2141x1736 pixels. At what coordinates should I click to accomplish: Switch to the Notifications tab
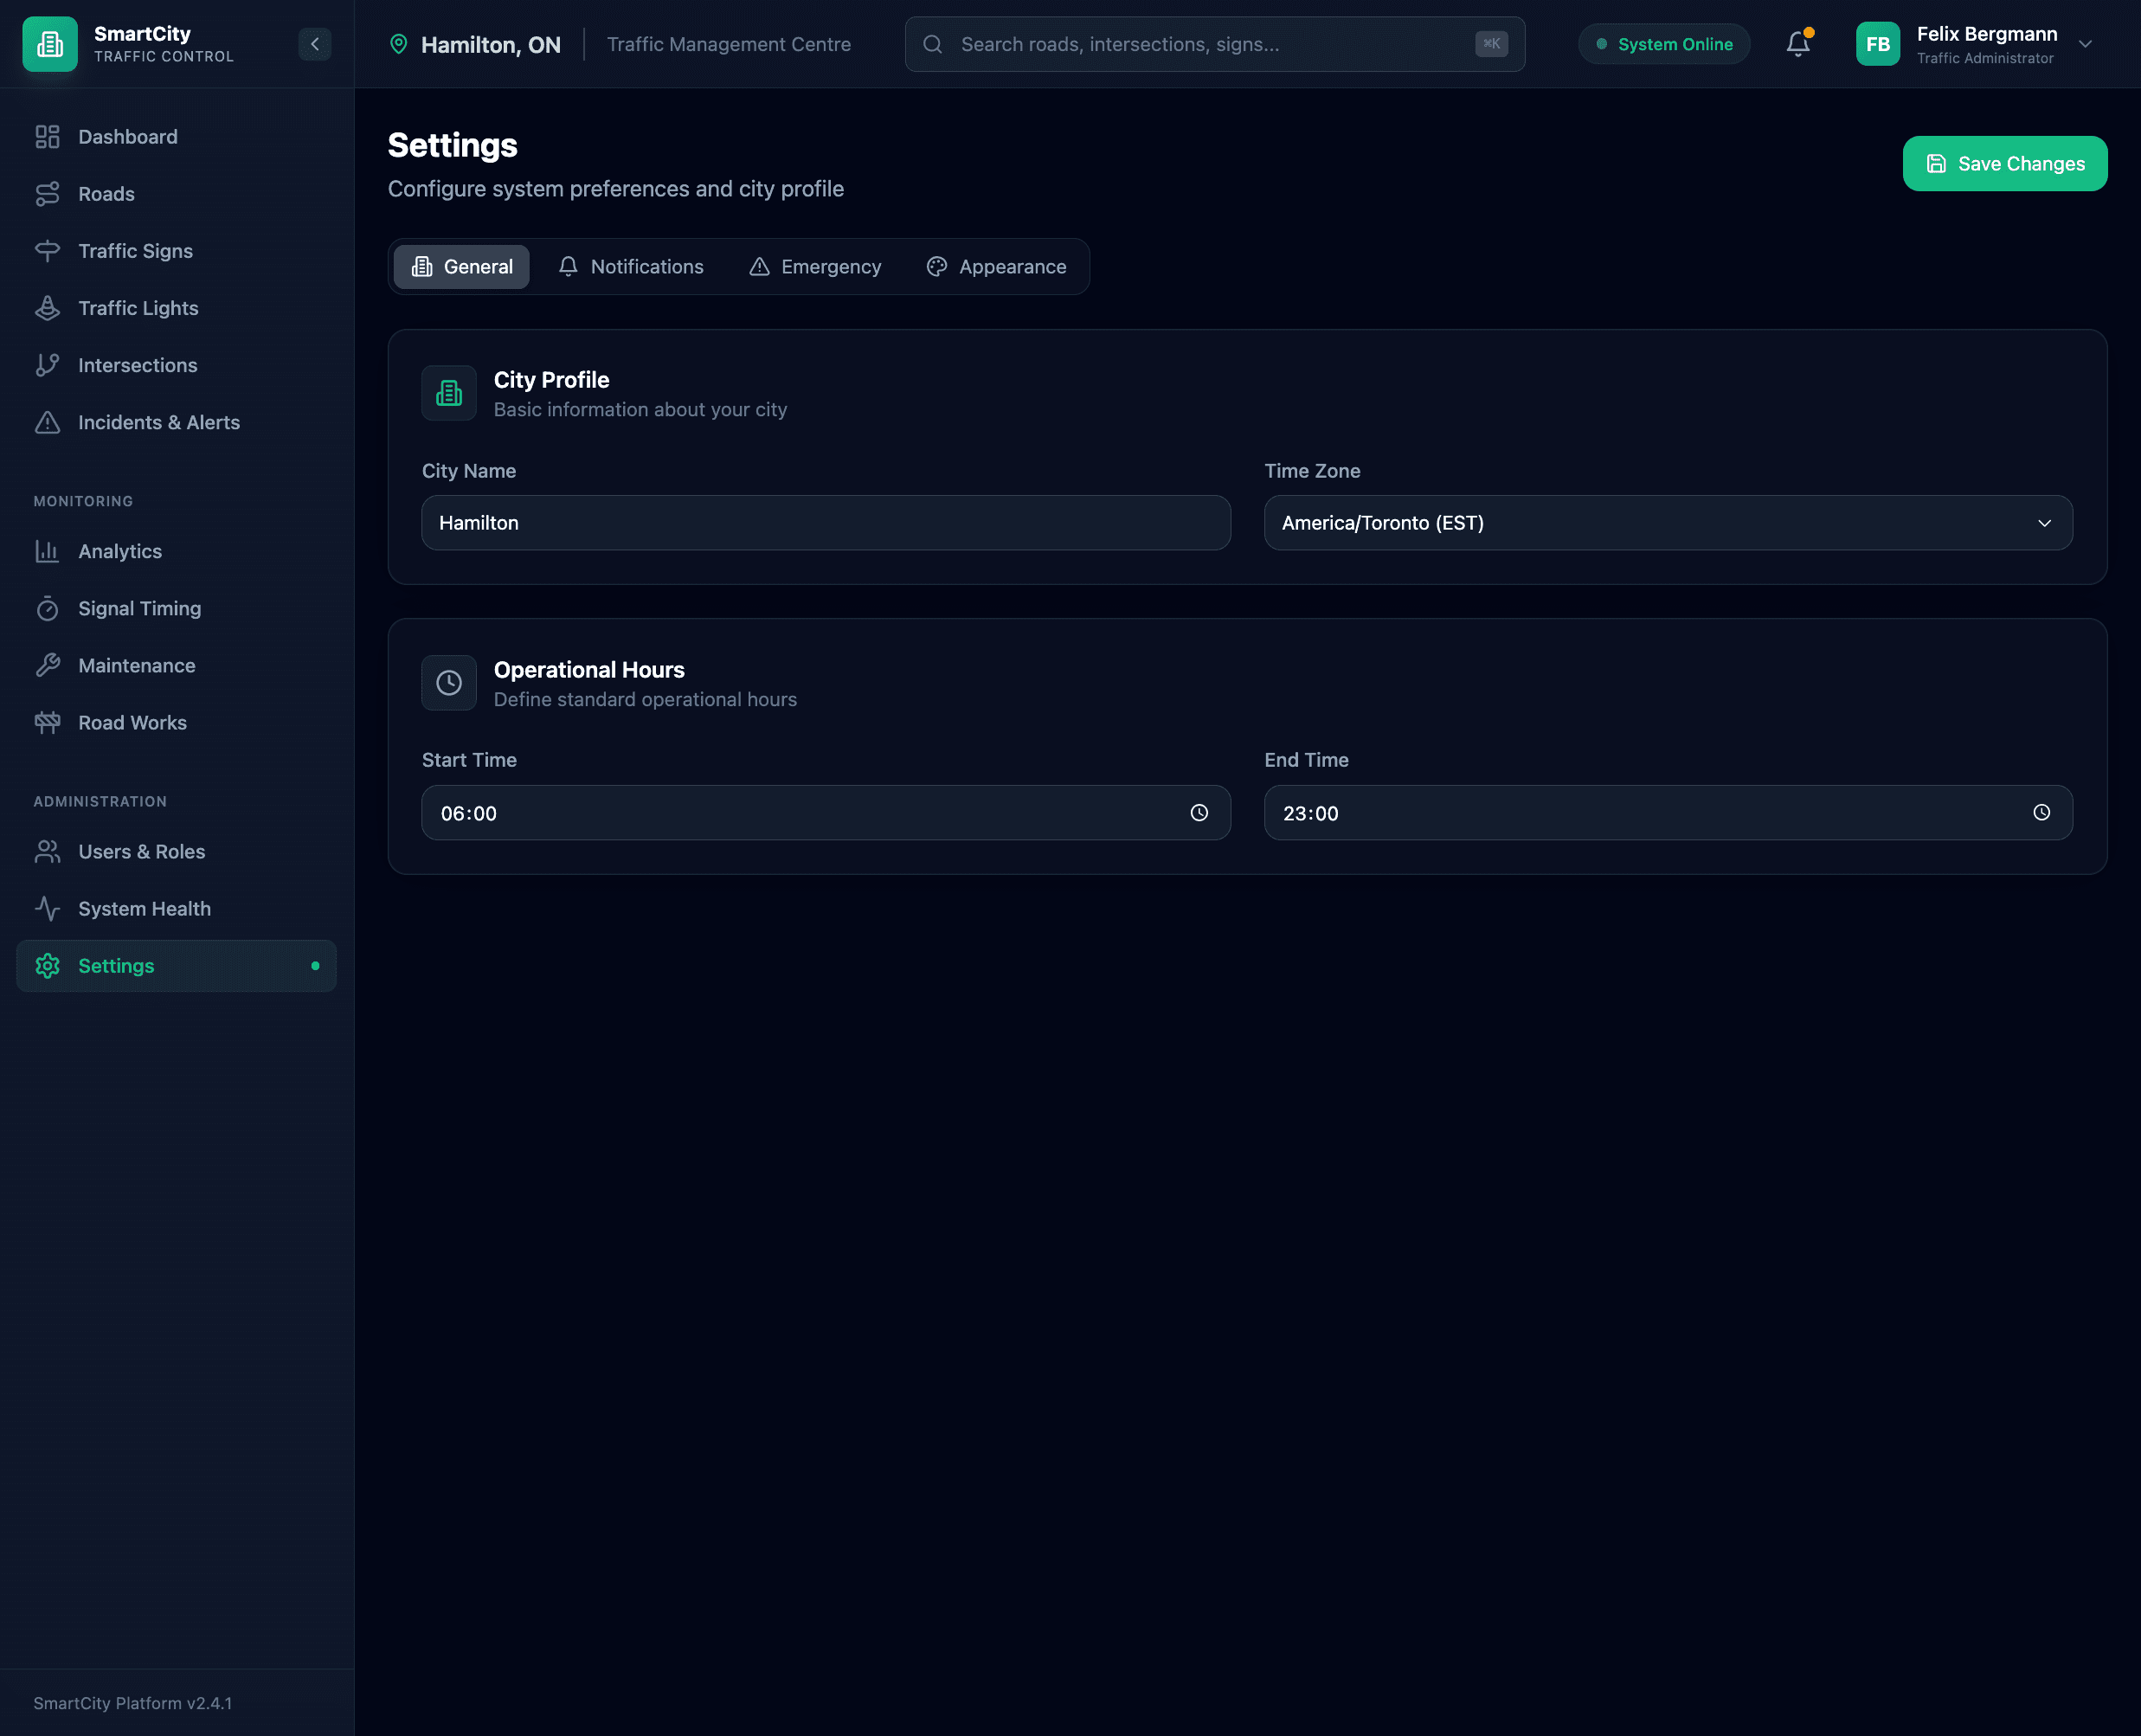[x=631, y=267]
